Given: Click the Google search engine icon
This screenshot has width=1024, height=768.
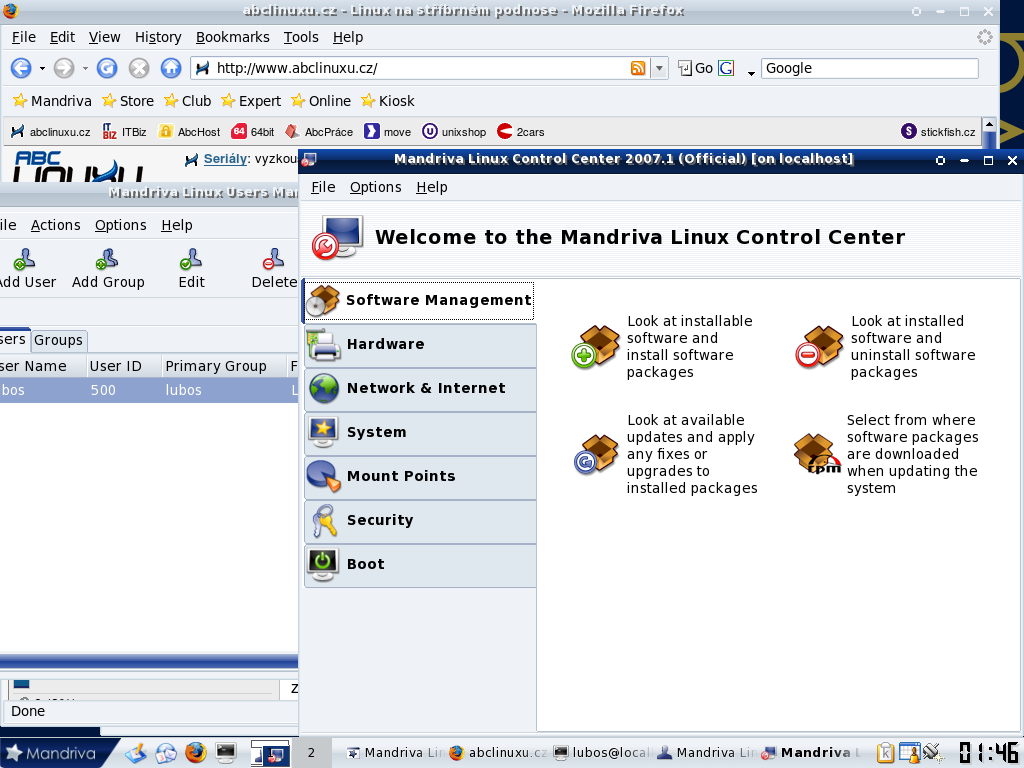Looking at the screenshot, I should [x=726, y=68].
